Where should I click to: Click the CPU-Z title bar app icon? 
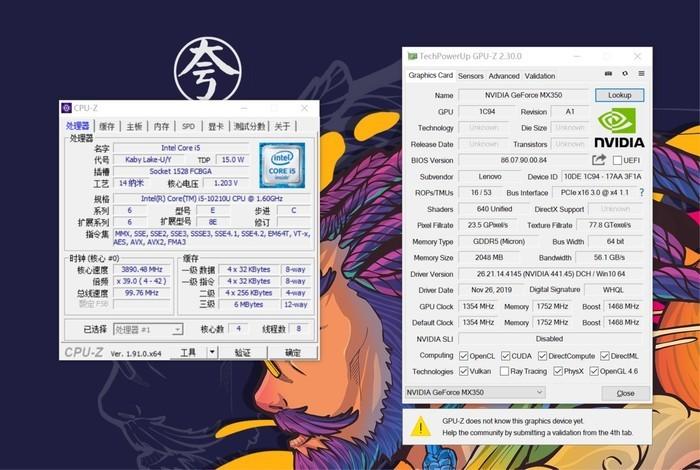[67, 108]
